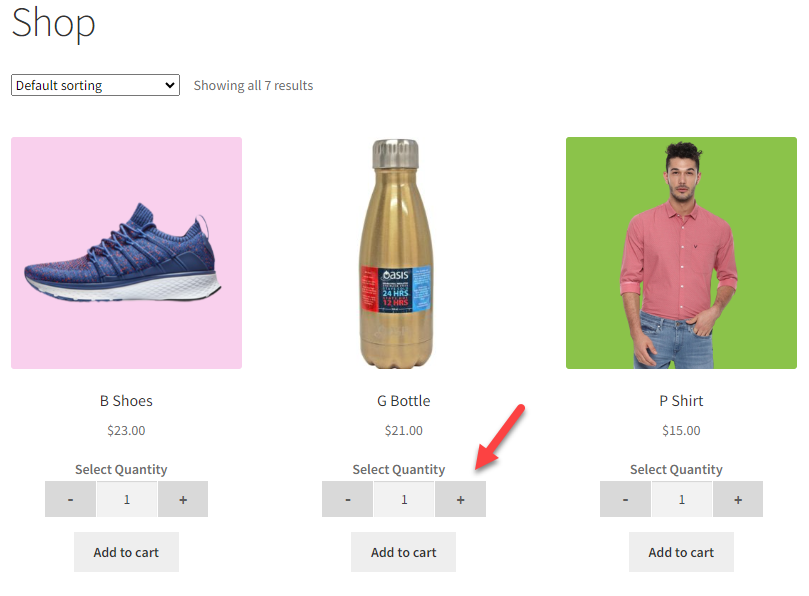Decrease quantity for G Bottle

(347, 499)
